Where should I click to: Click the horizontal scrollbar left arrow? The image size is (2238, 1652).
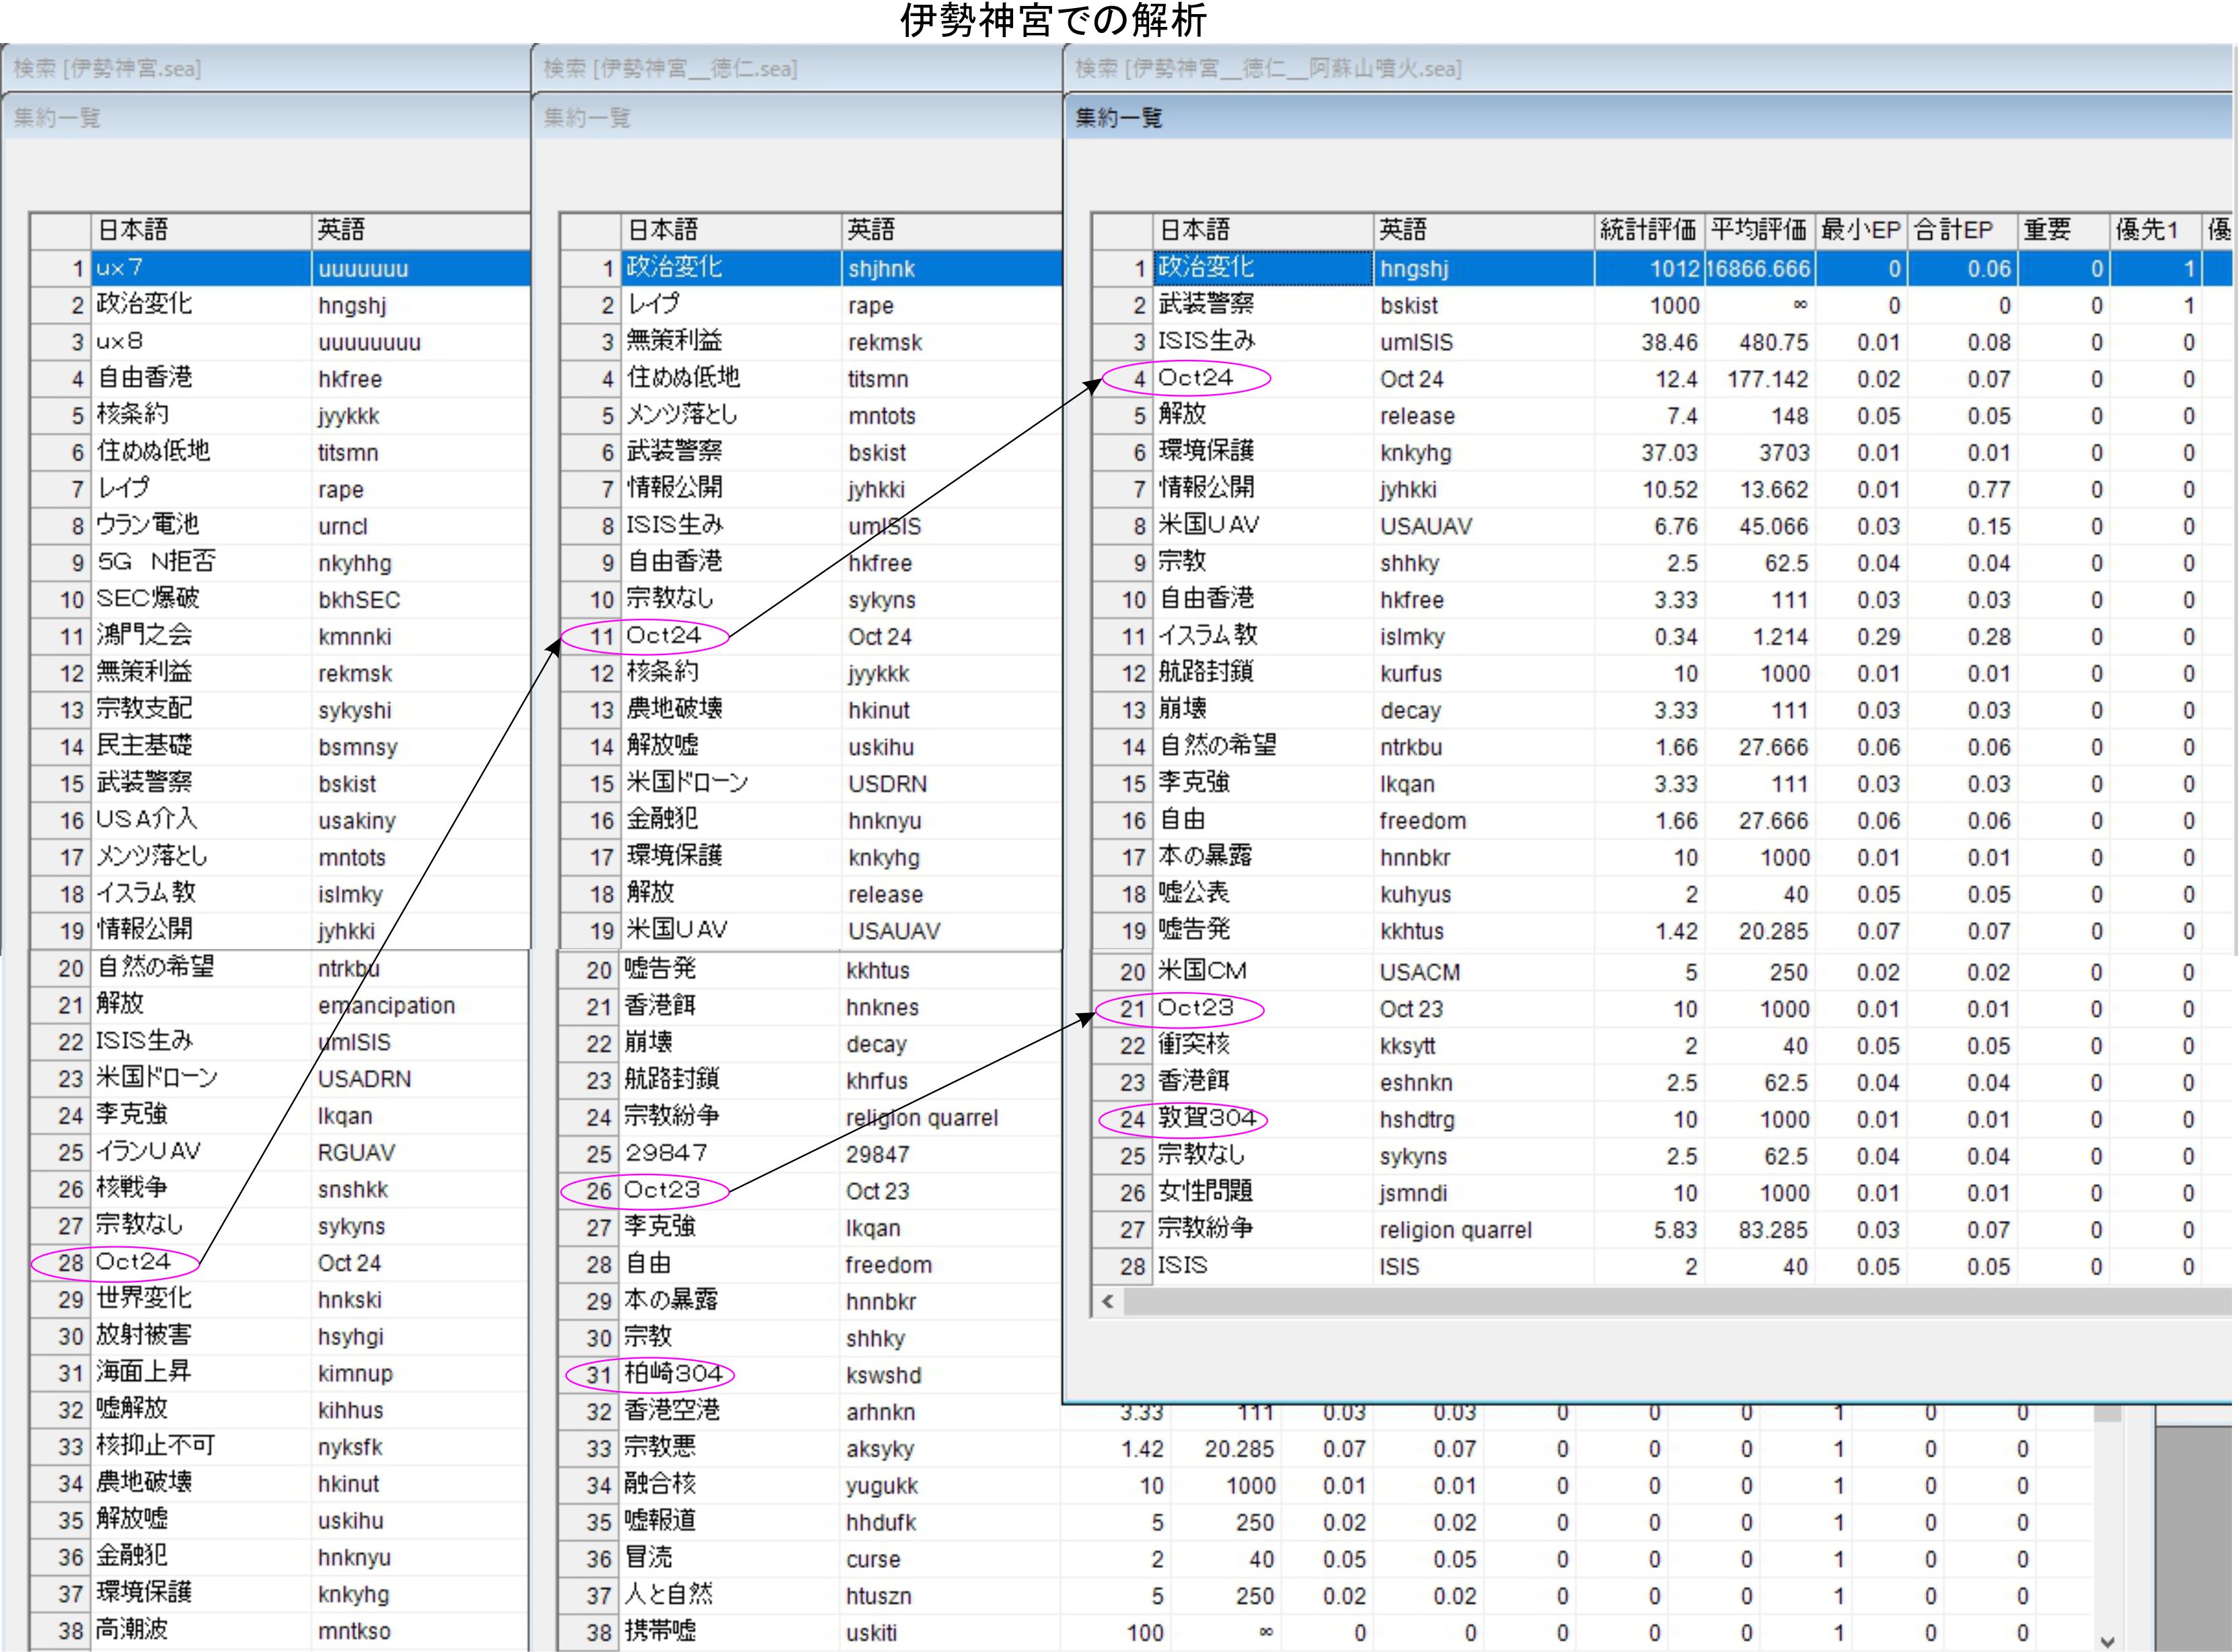point(1107,1301)
